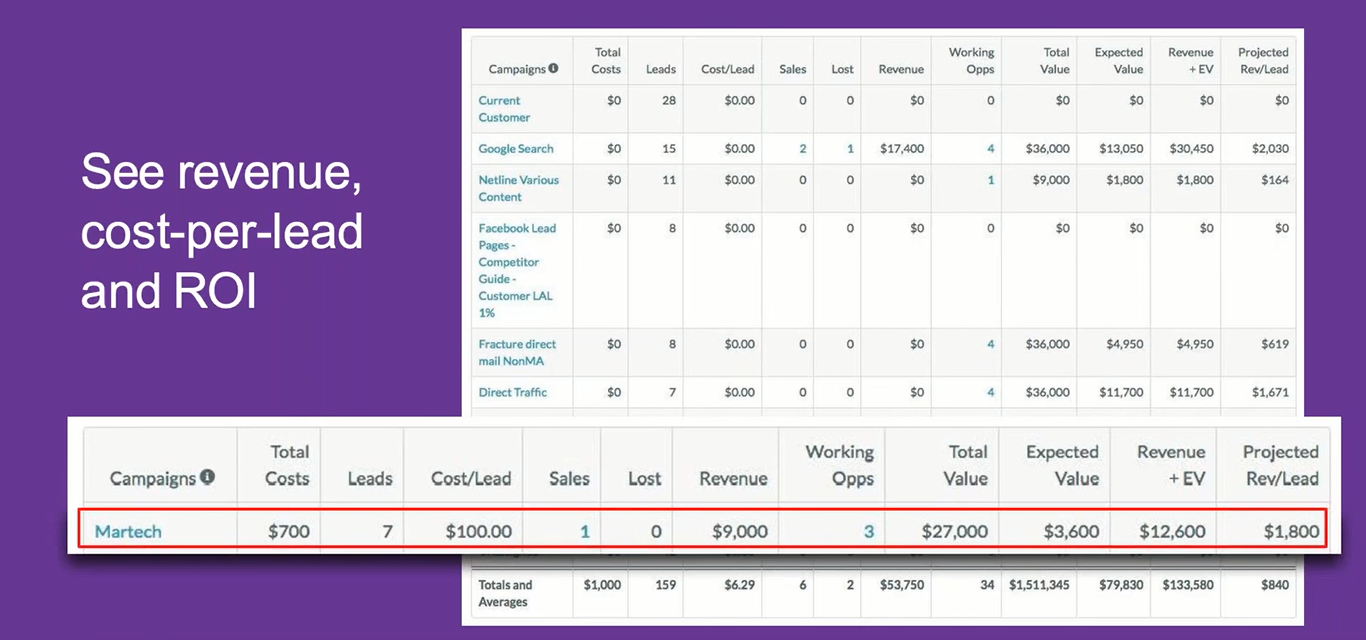Click Netline Various Content working opps count
This screenshot has height=640, width=1366.
(990, 181)
